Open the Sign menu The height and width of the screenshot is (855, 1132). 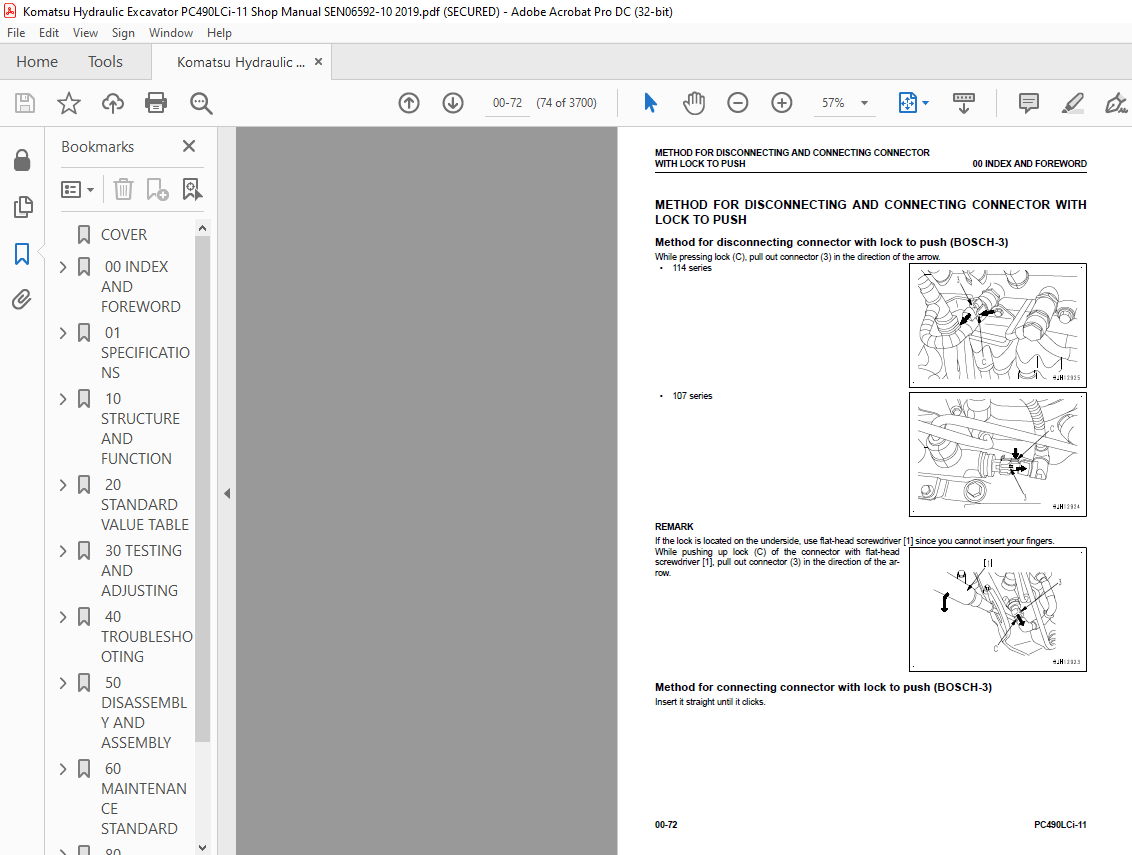[x=123, y=33]
